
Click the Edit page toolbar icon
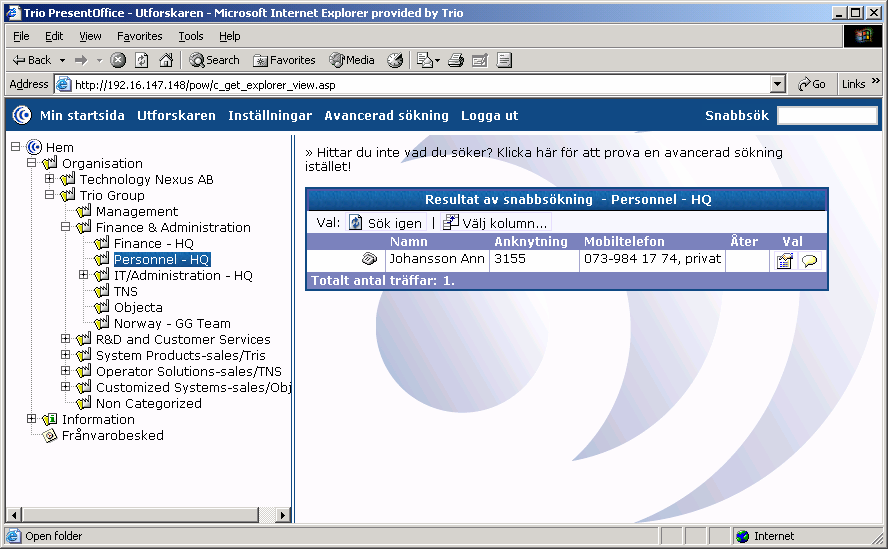click(x=480, y=60)
